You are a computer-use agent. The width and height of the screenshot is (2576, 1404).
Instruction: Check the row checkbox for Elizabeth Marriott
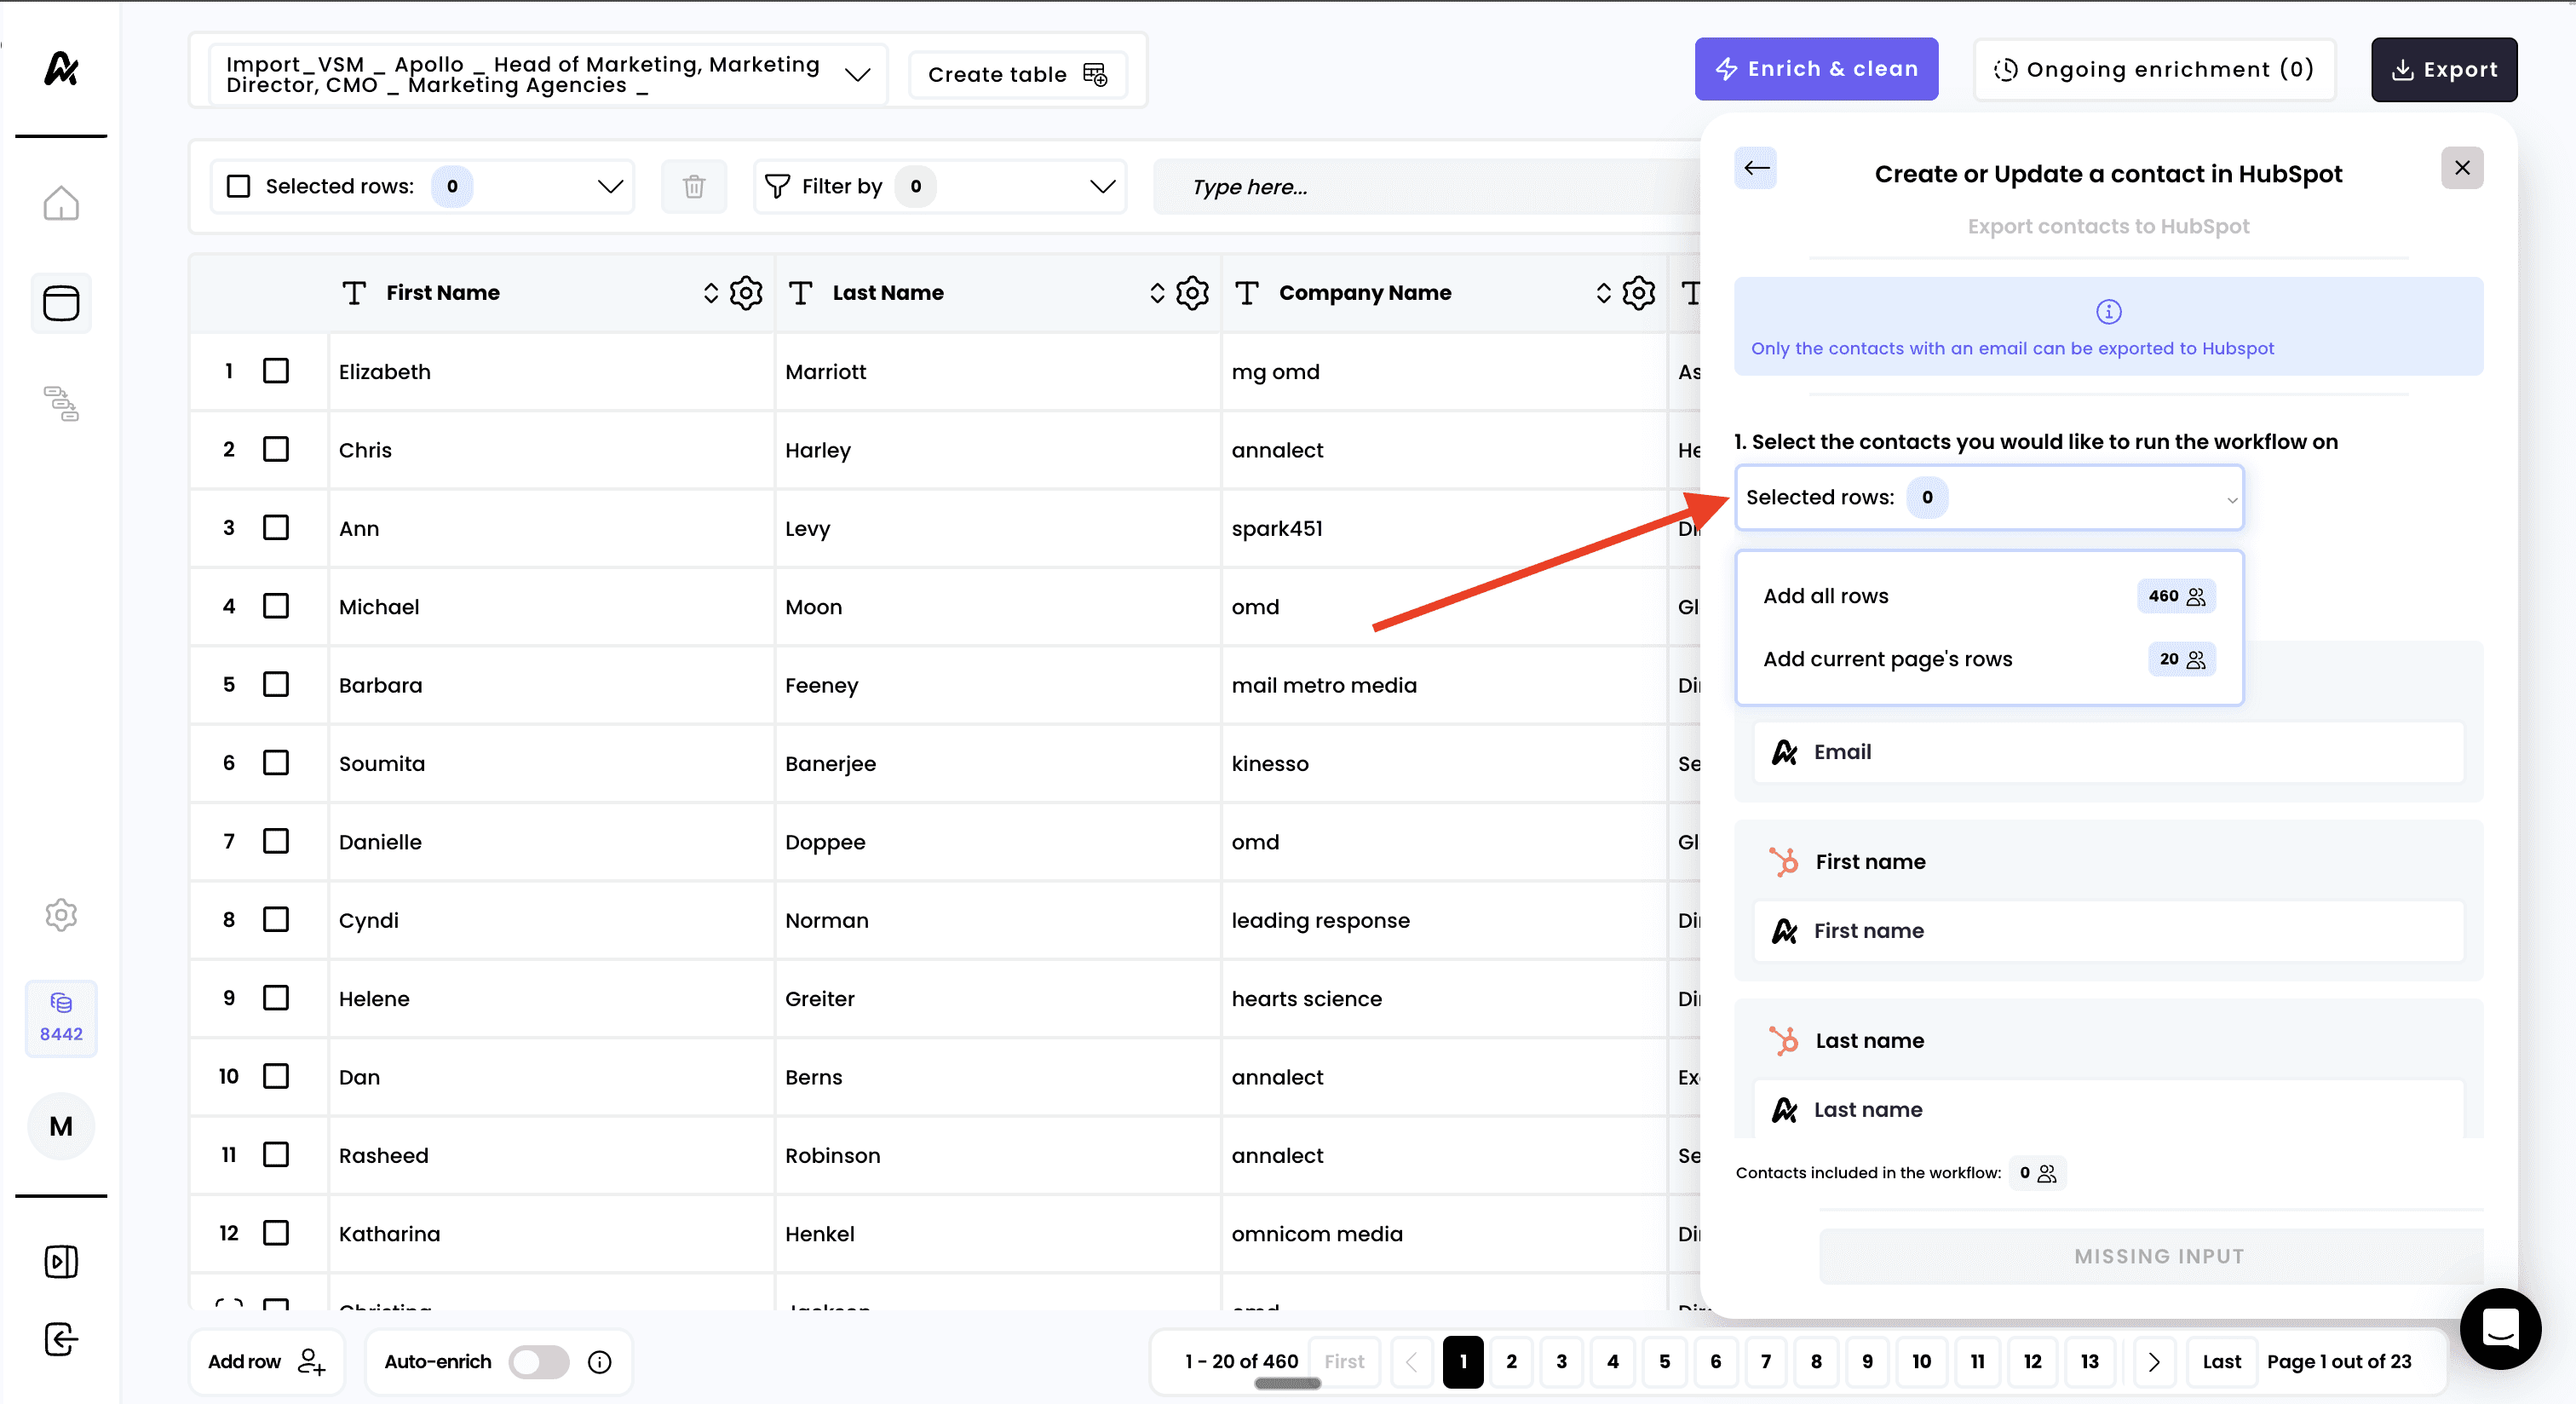coord(276,371)
